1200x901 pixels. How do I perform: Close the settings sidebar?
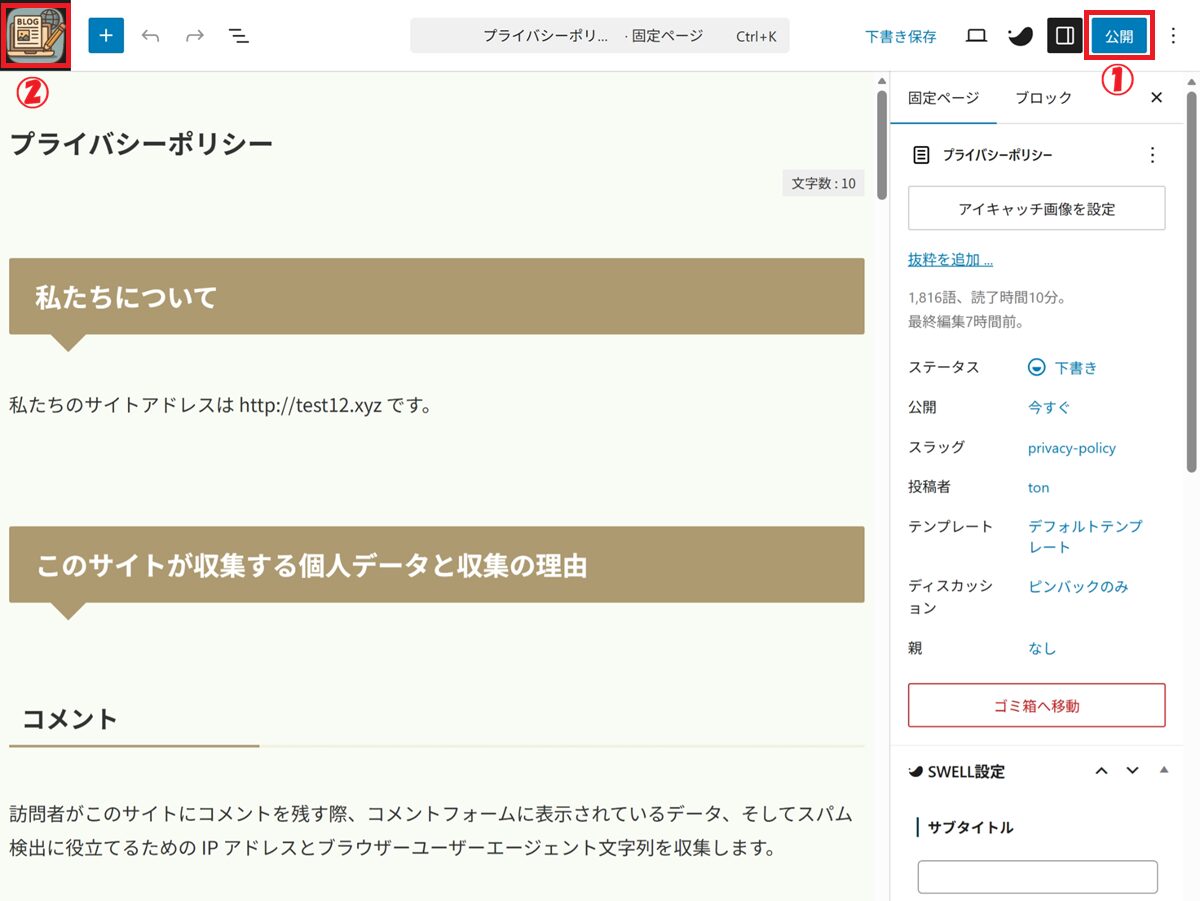[1156, 97]
